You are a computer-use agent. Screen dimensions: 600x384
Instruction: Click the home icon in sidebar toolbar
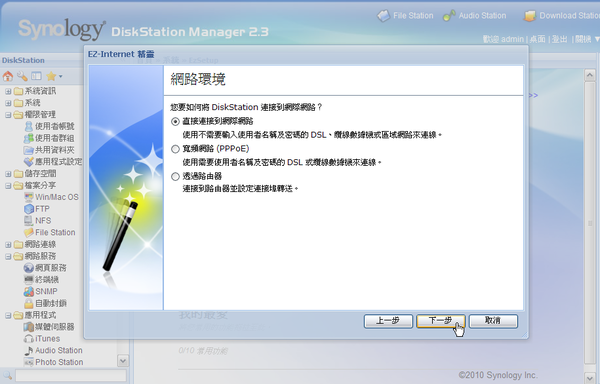point(8,76)
